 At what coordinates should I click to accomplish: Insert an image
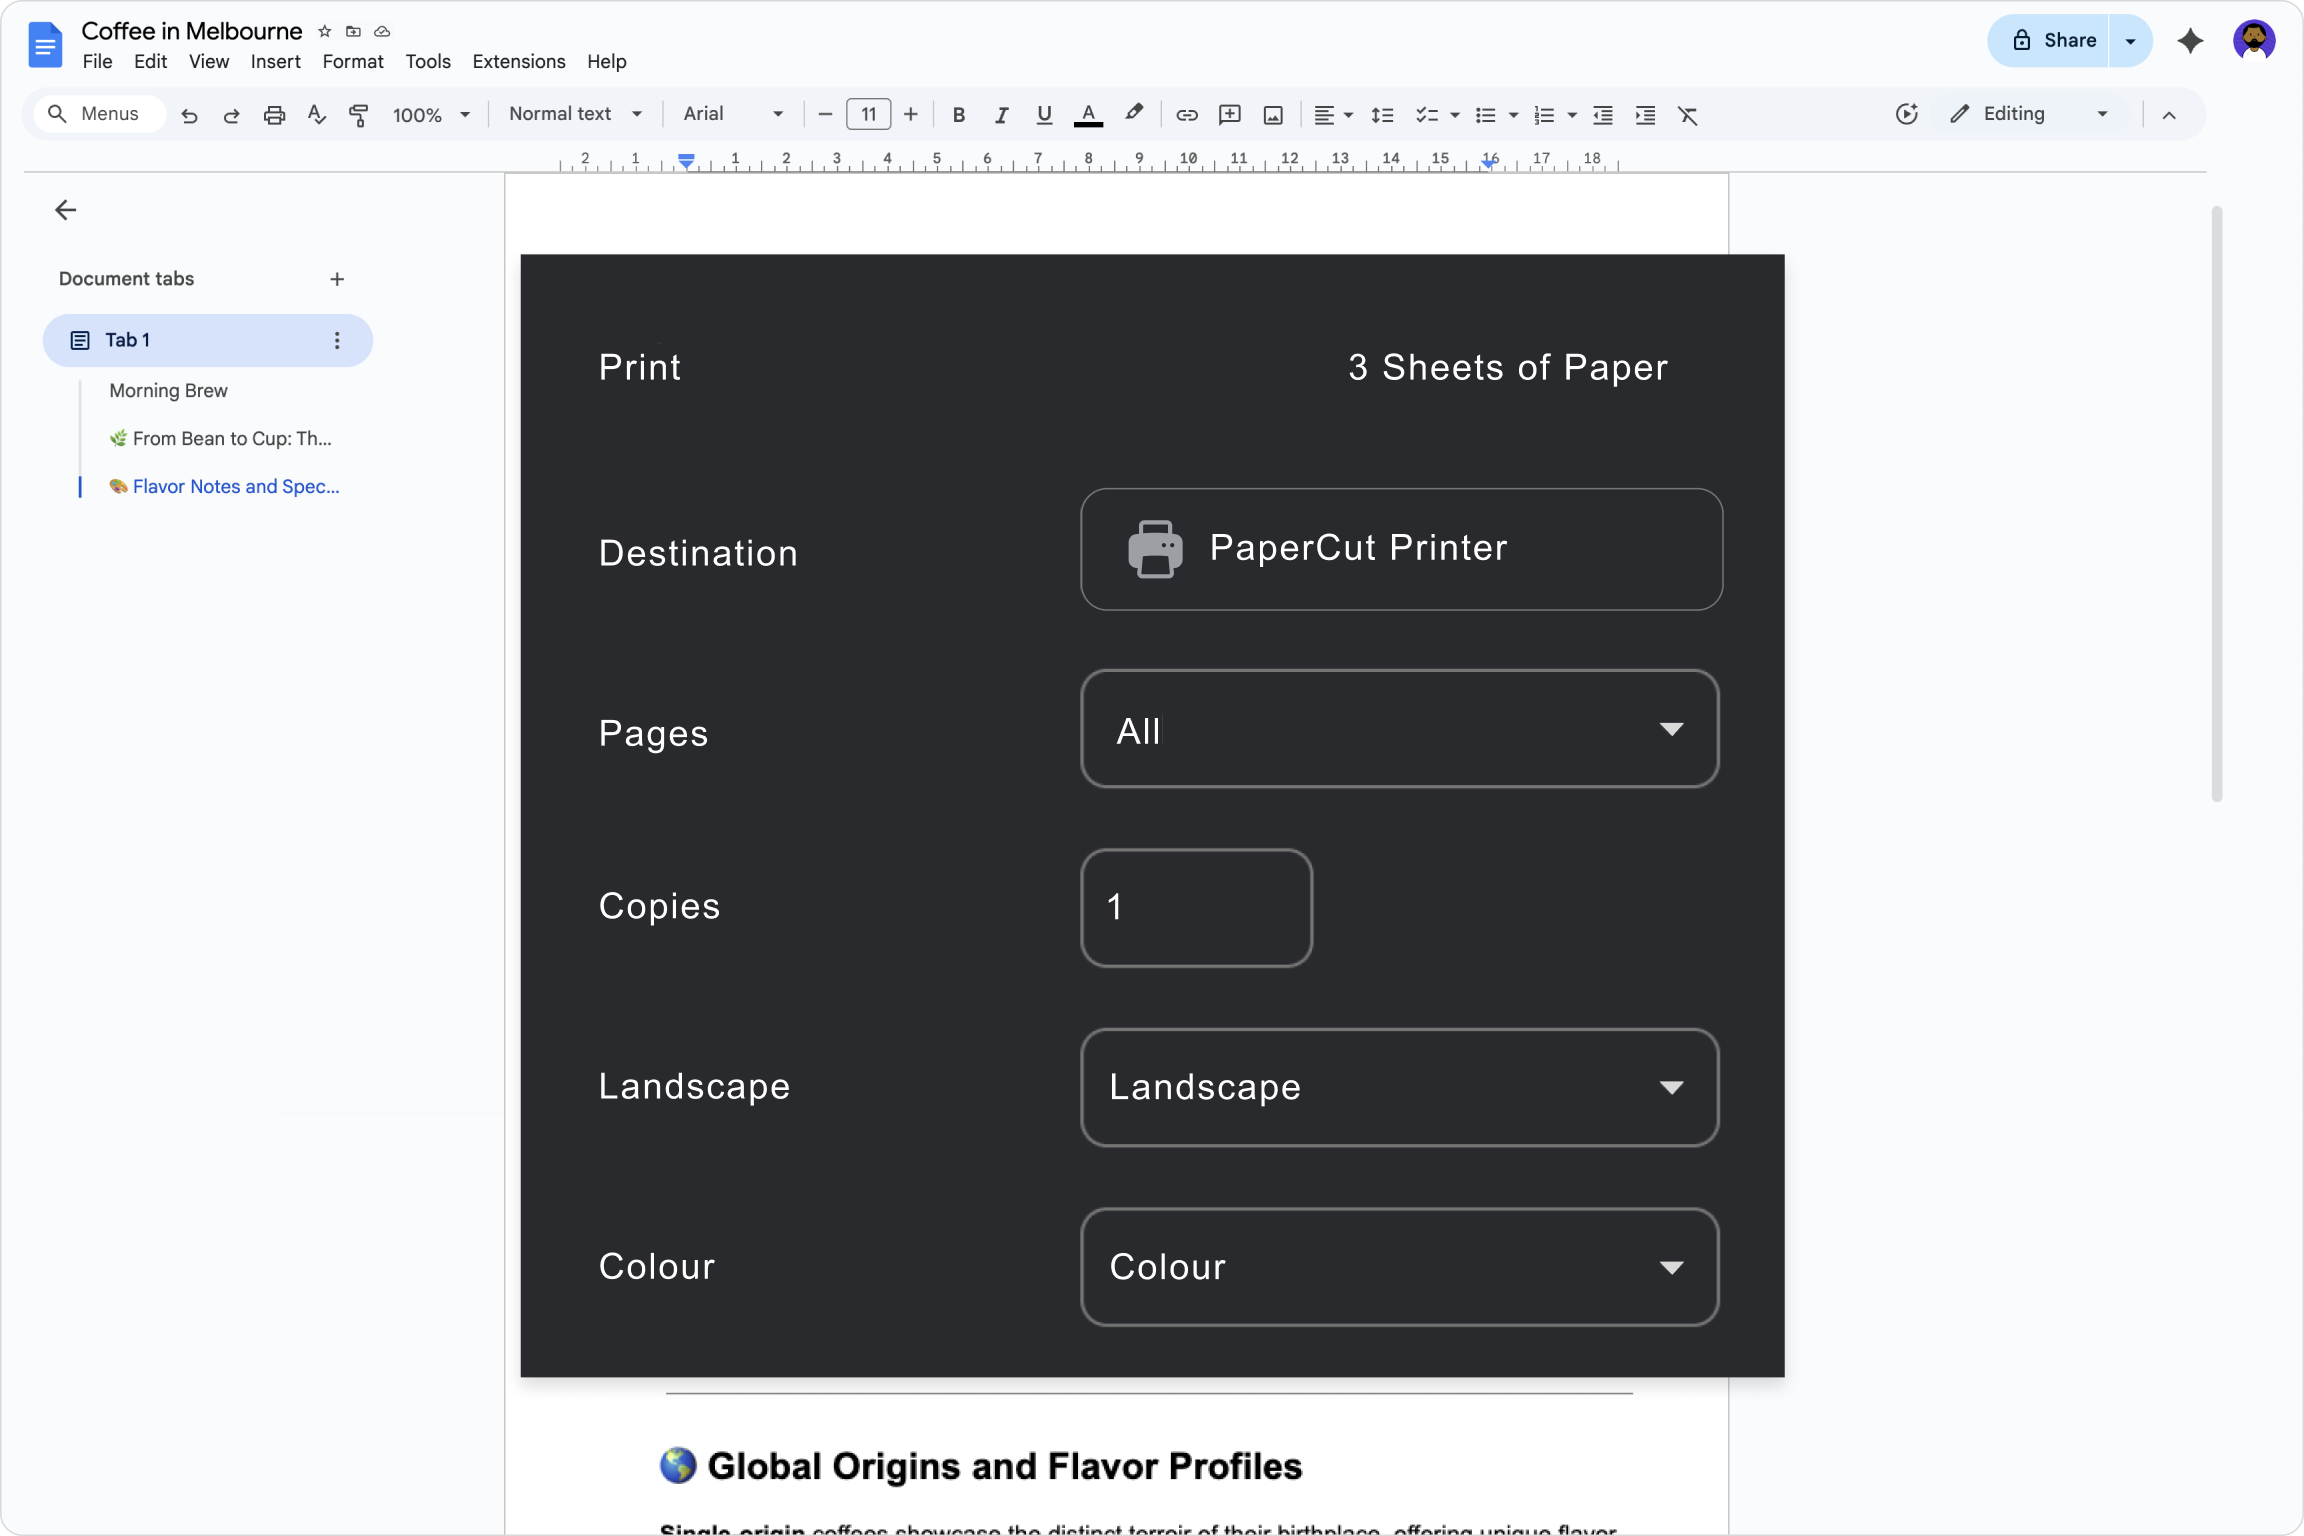coord(1271,114)
